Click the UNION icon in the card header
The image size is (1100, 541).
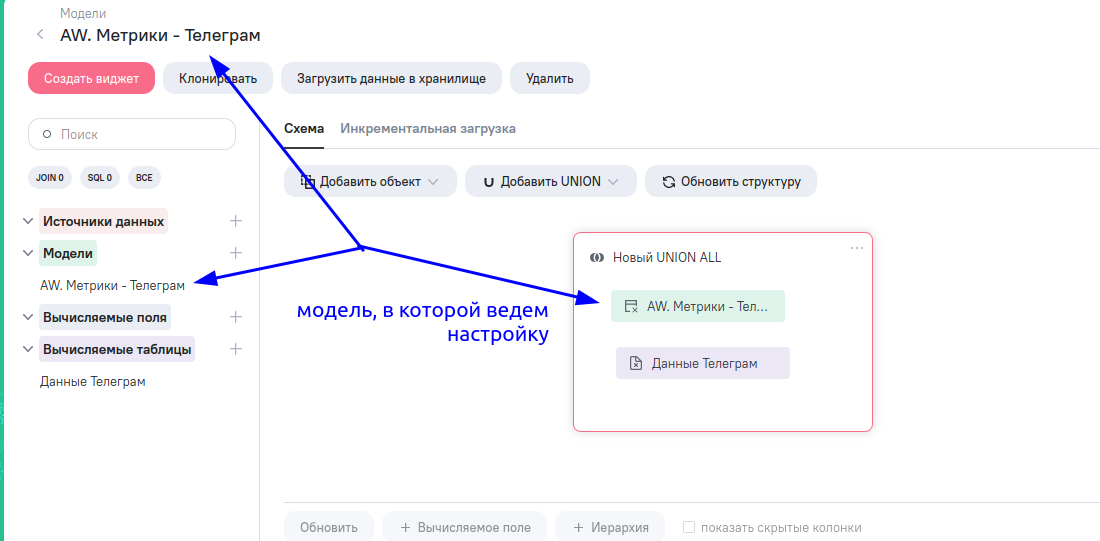click(x=596, y=258)
